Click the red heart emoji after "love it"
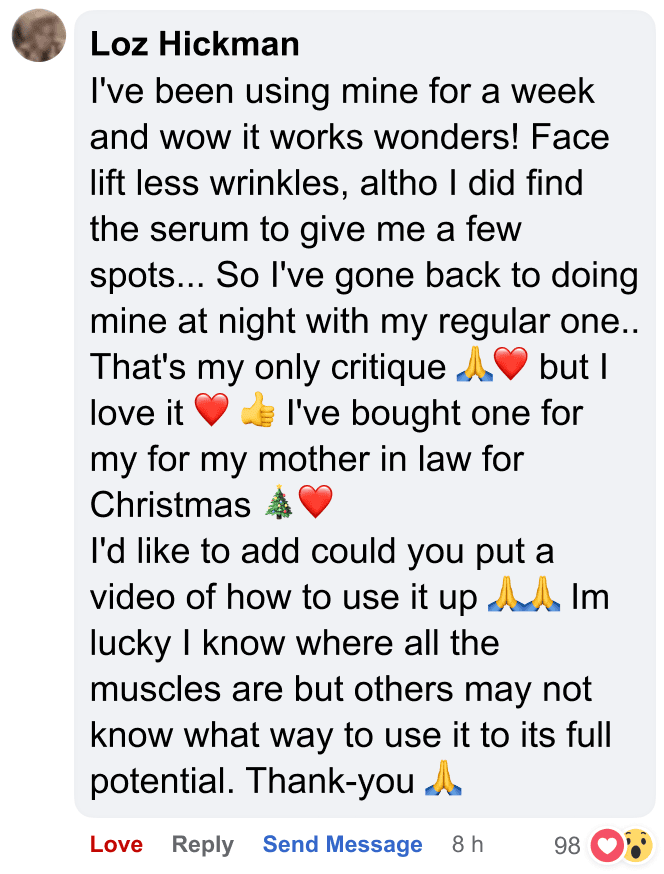Screen dimensions: 664x874 pos(212,413)
